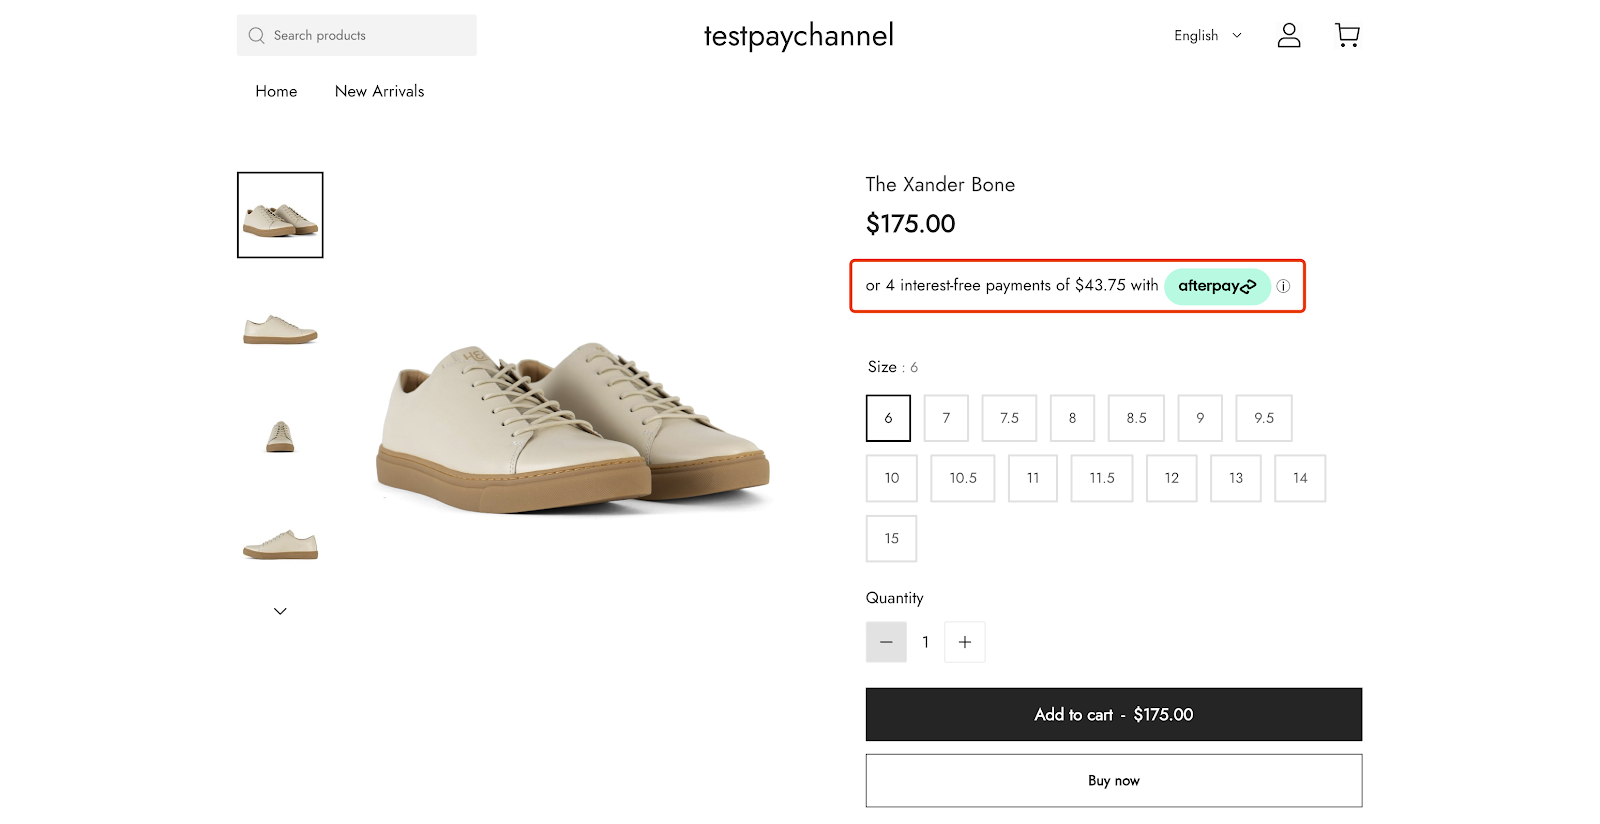Viewport: 1600px width, 824px height.
Task: Open the user account icon
Action: tap(1289, 36)
